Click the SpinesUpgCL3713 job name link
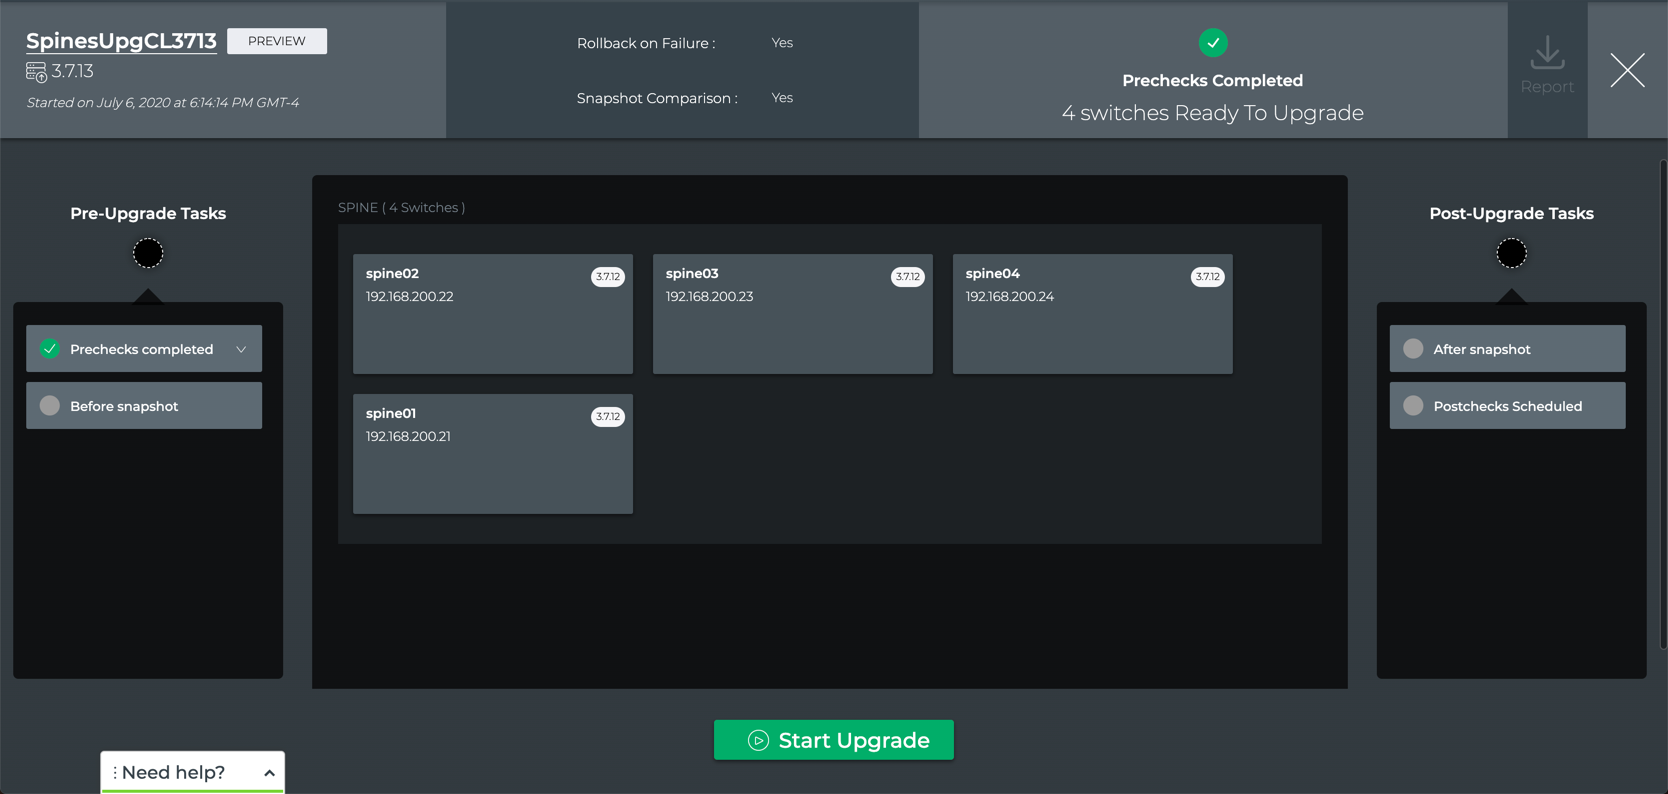The height and width of the screenshot is (794, 1668). pos(121,41)
